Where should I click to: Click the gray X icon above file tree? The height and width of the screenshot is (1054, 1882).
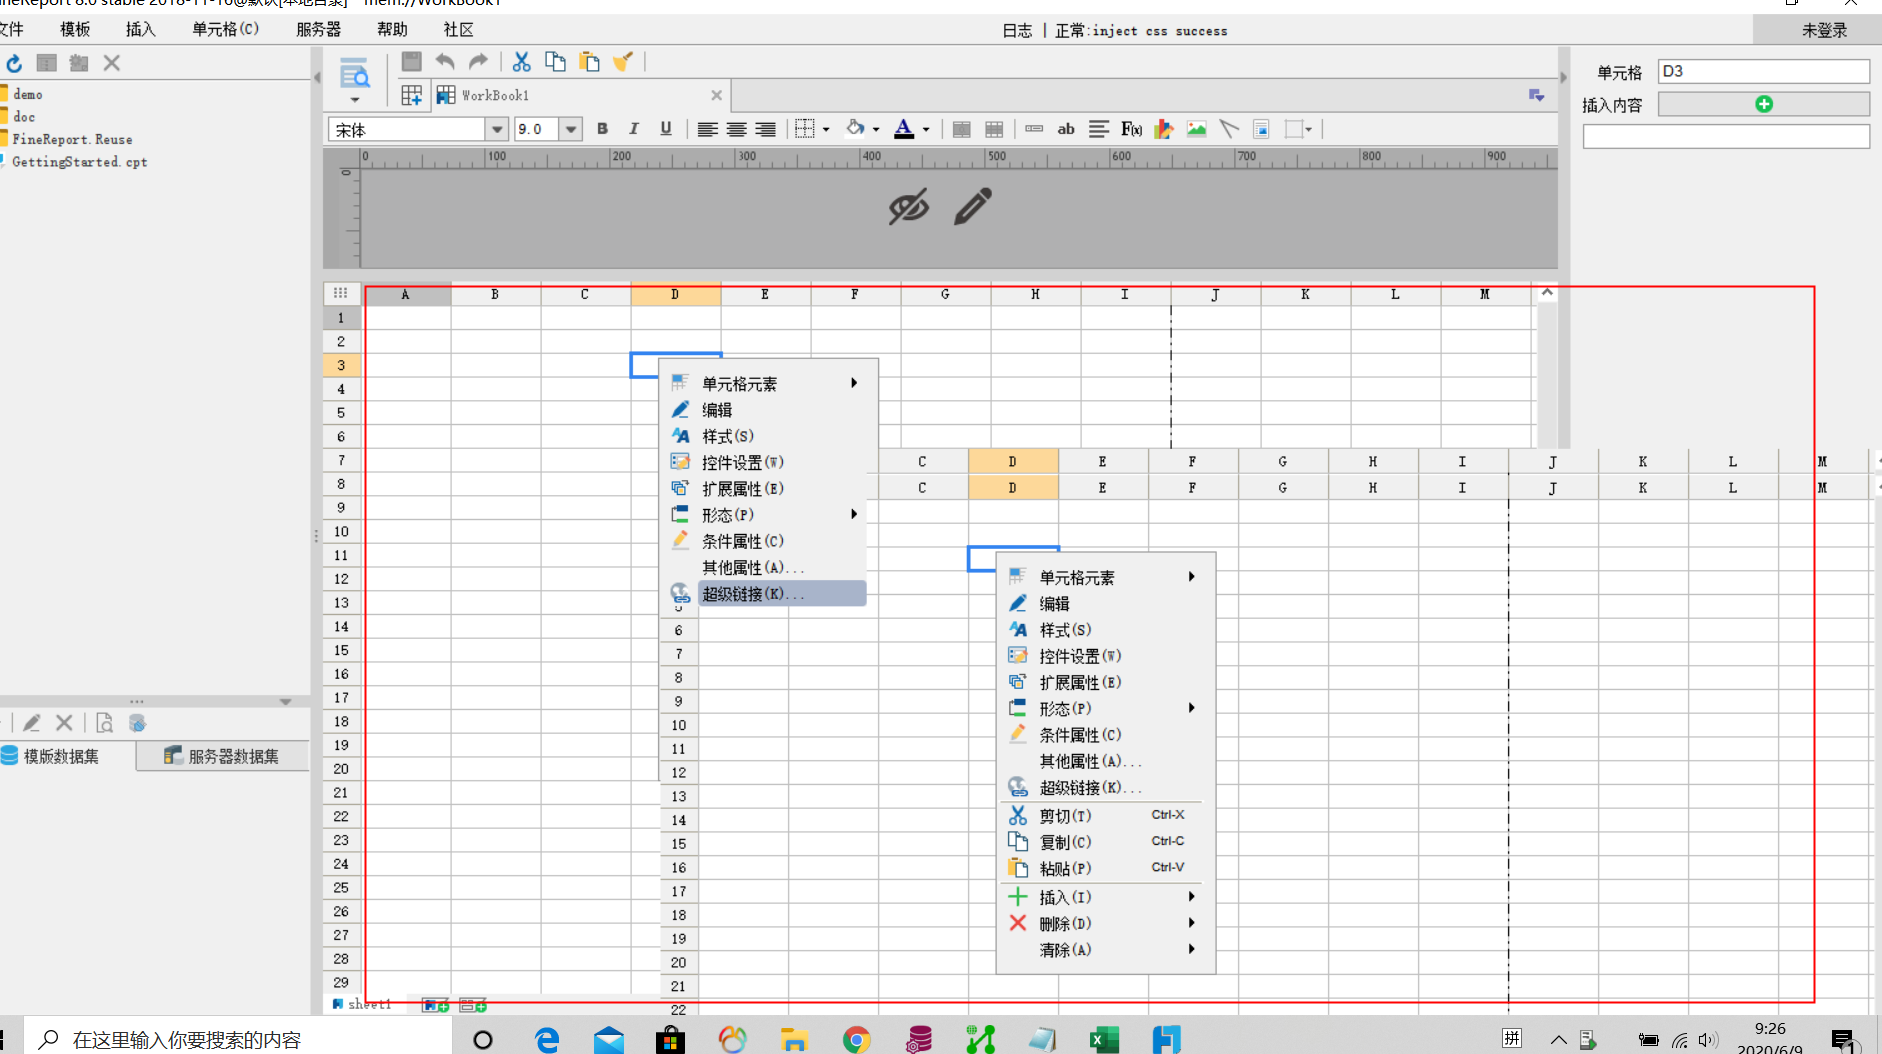click(x=112, y=63)
